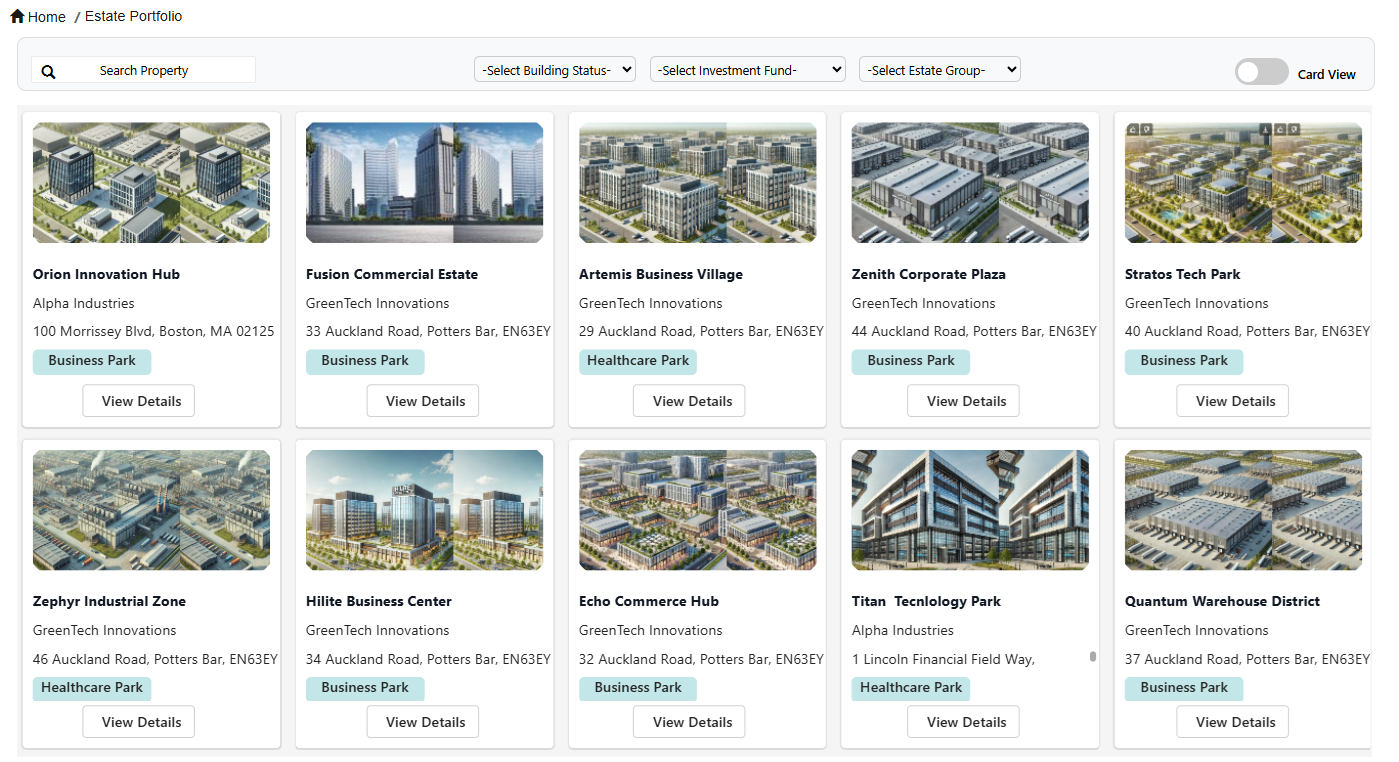Viewport: 1399px width, 762px height.
Task: Click the building icon on Stratos Tech Park image
Action: pyautogui.click(x=1132, y=129)
